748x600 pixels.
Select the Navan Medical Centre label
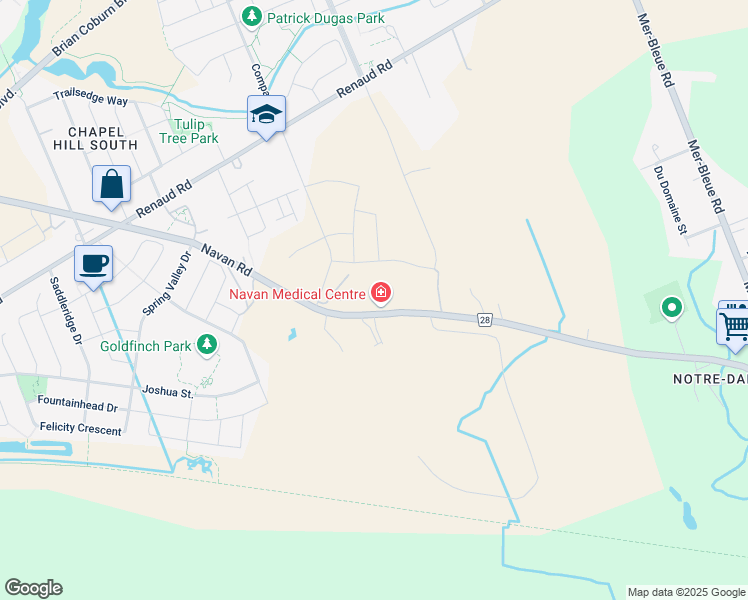click(x=297, y=294)
